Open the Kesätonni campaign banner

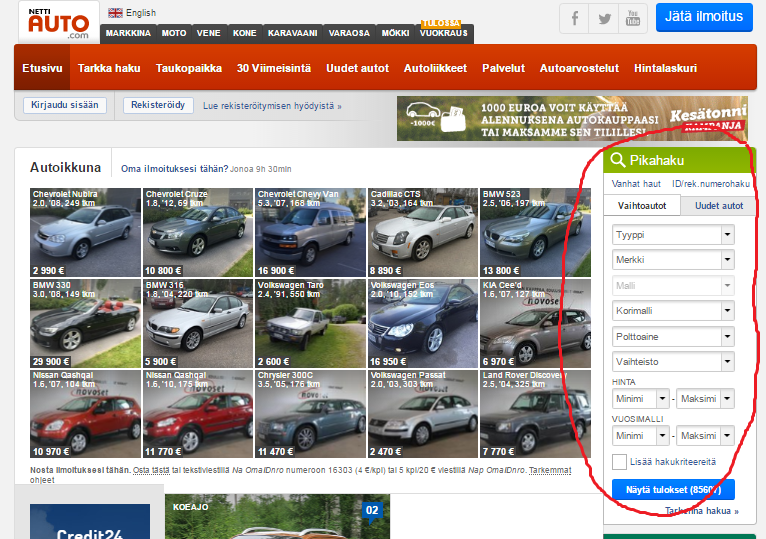tap(572, 119)
